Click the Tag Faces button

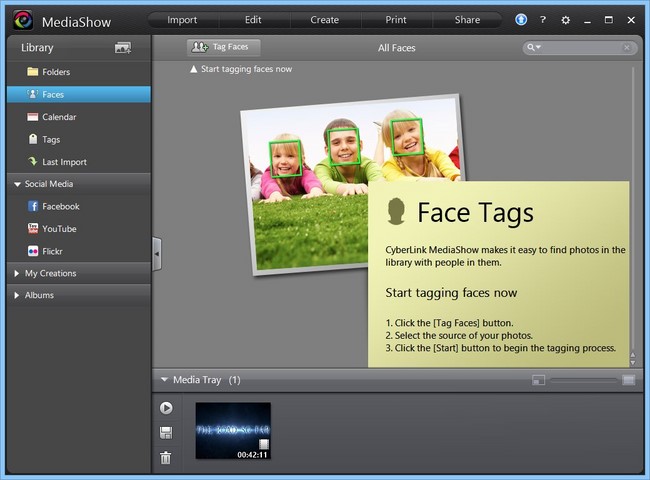(x=223, y=47)
